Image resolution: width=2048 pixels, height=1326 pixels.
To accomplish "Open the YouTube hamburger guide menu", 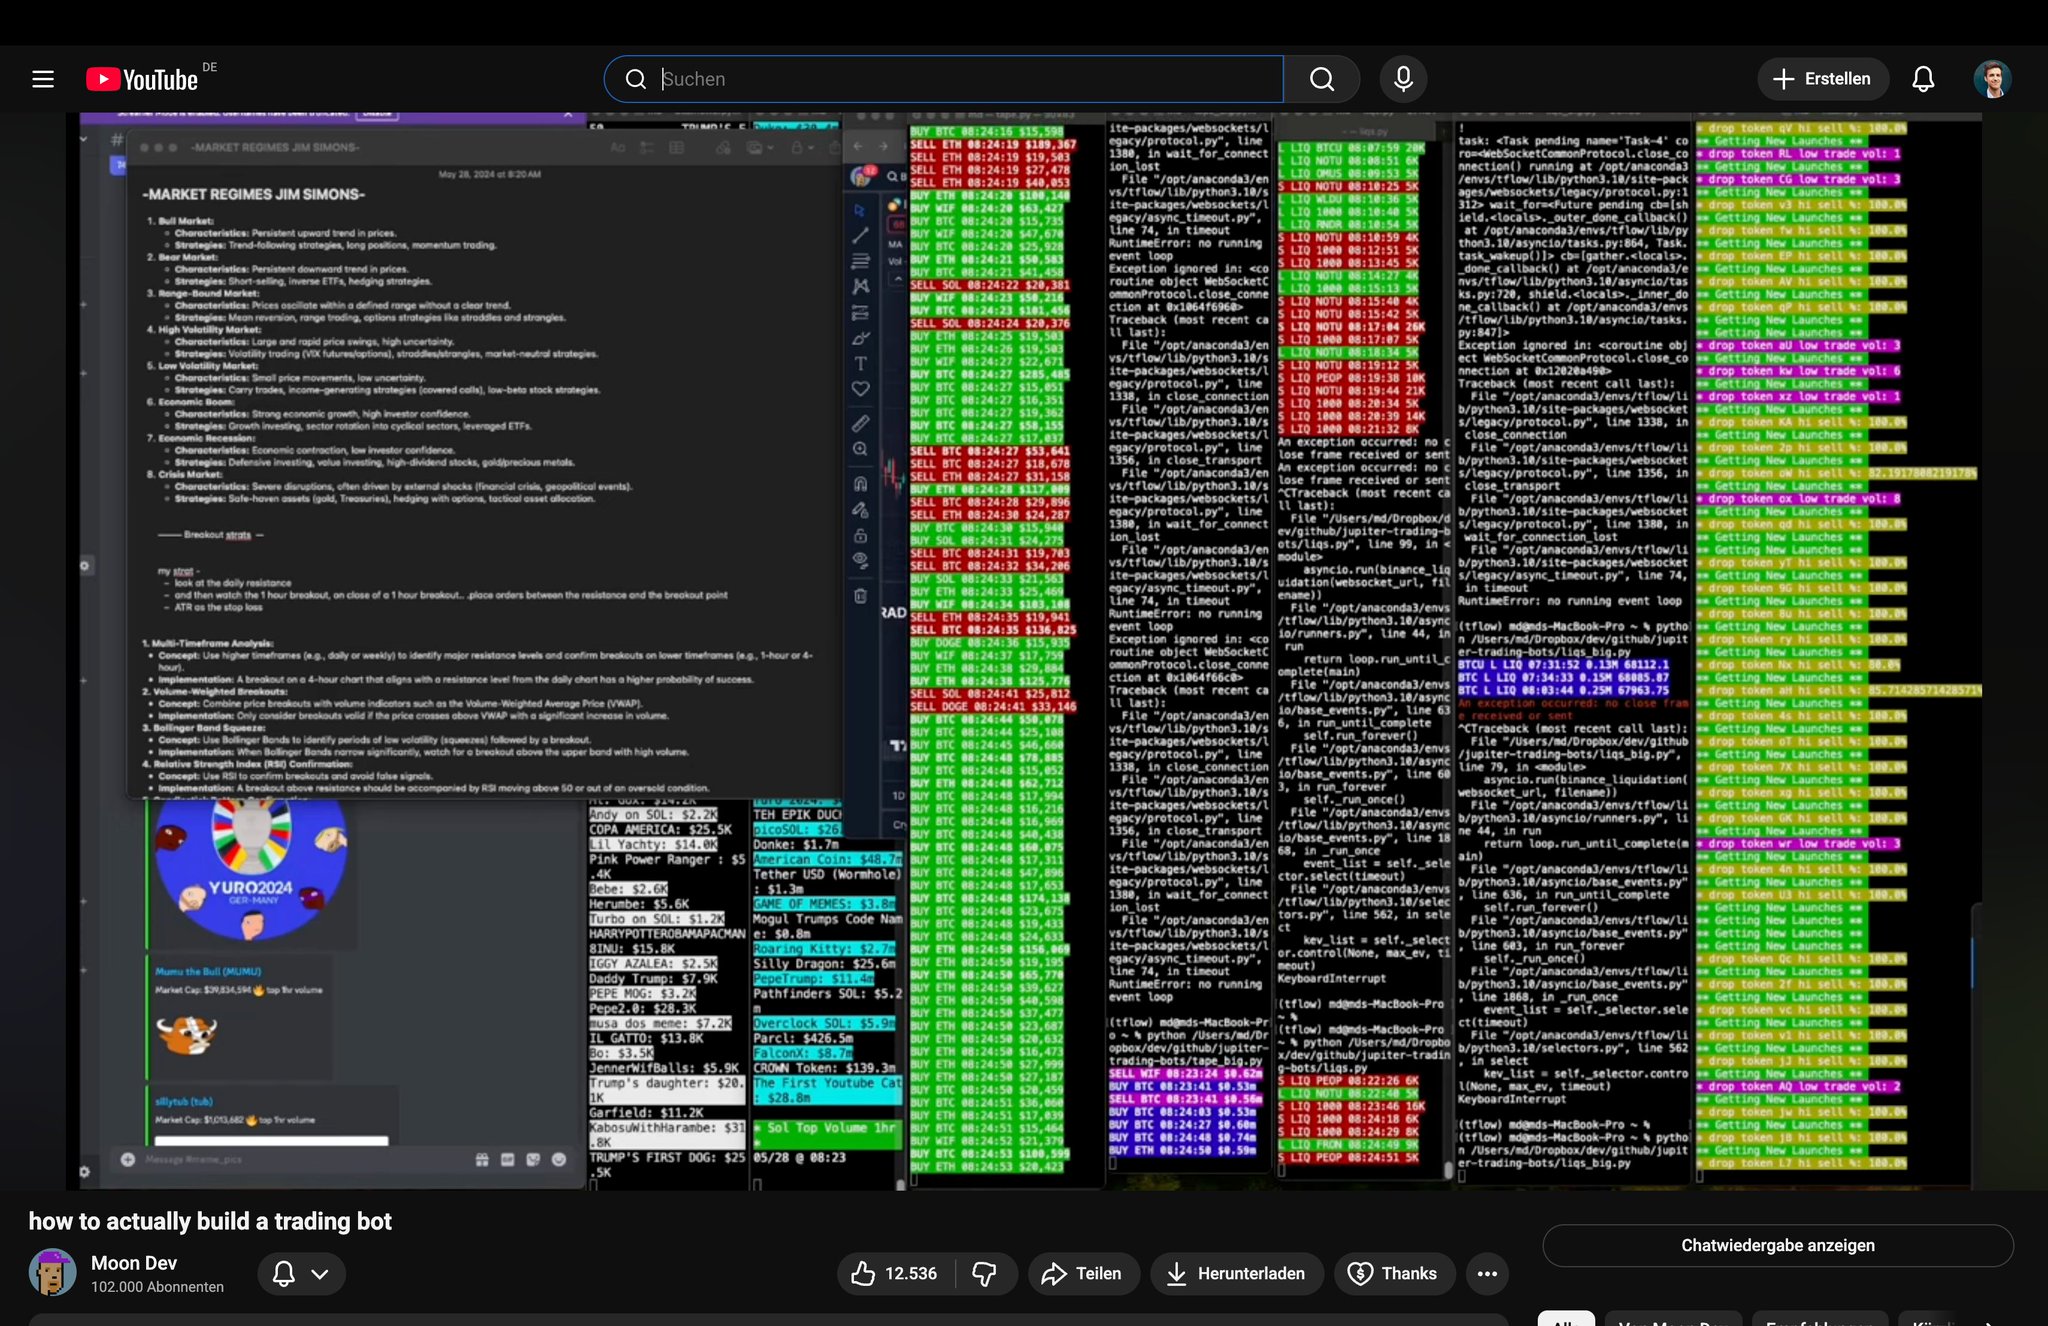I will pyautogui.click(x=43, y=79).
